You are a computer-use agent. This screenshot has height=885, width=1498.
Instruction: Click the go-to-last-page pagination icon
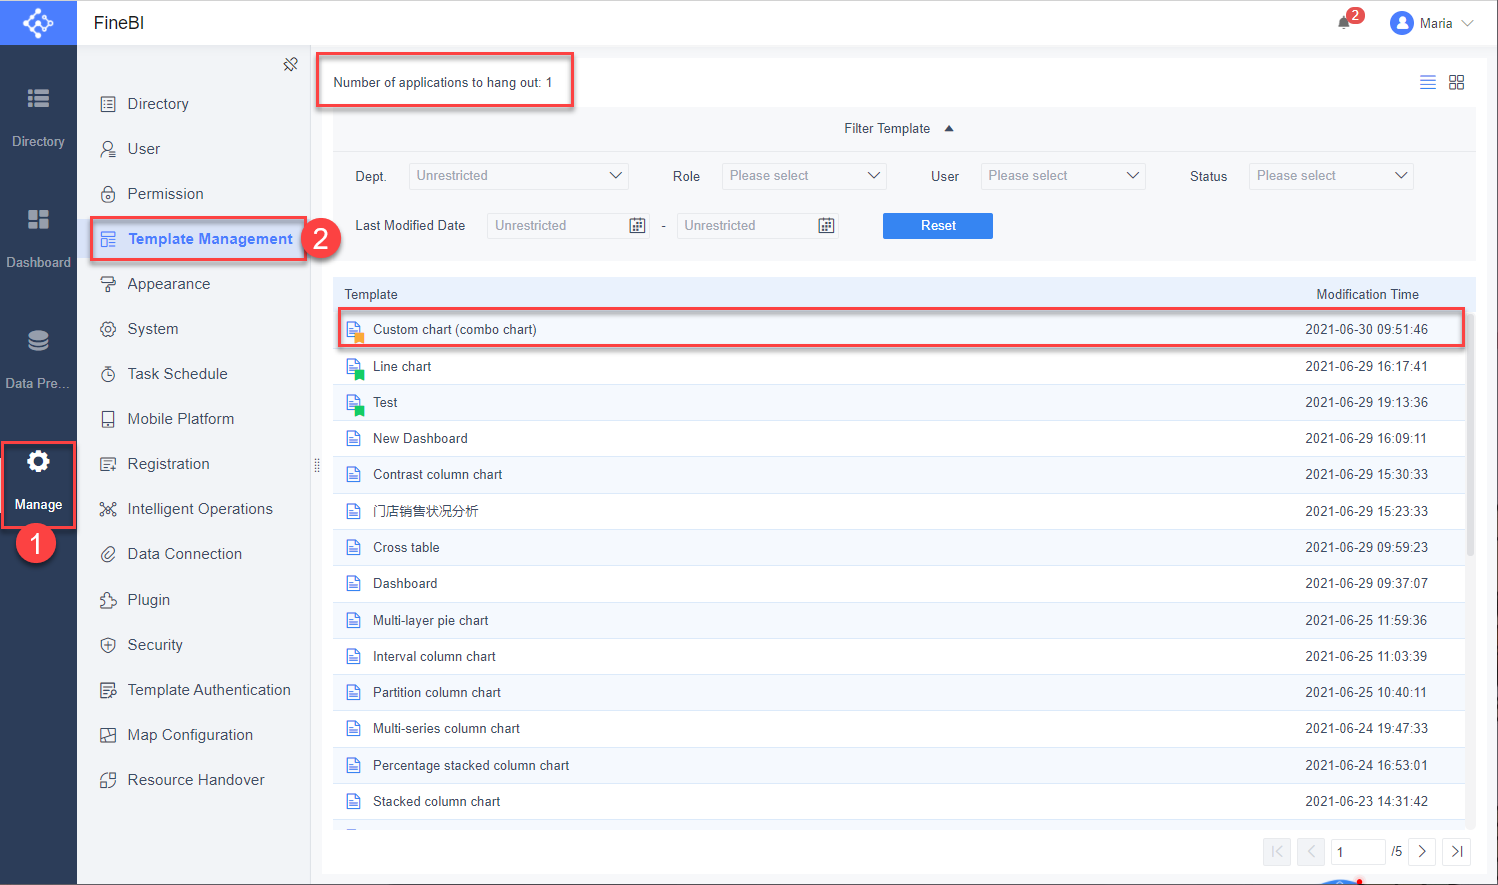[1456, 851]
